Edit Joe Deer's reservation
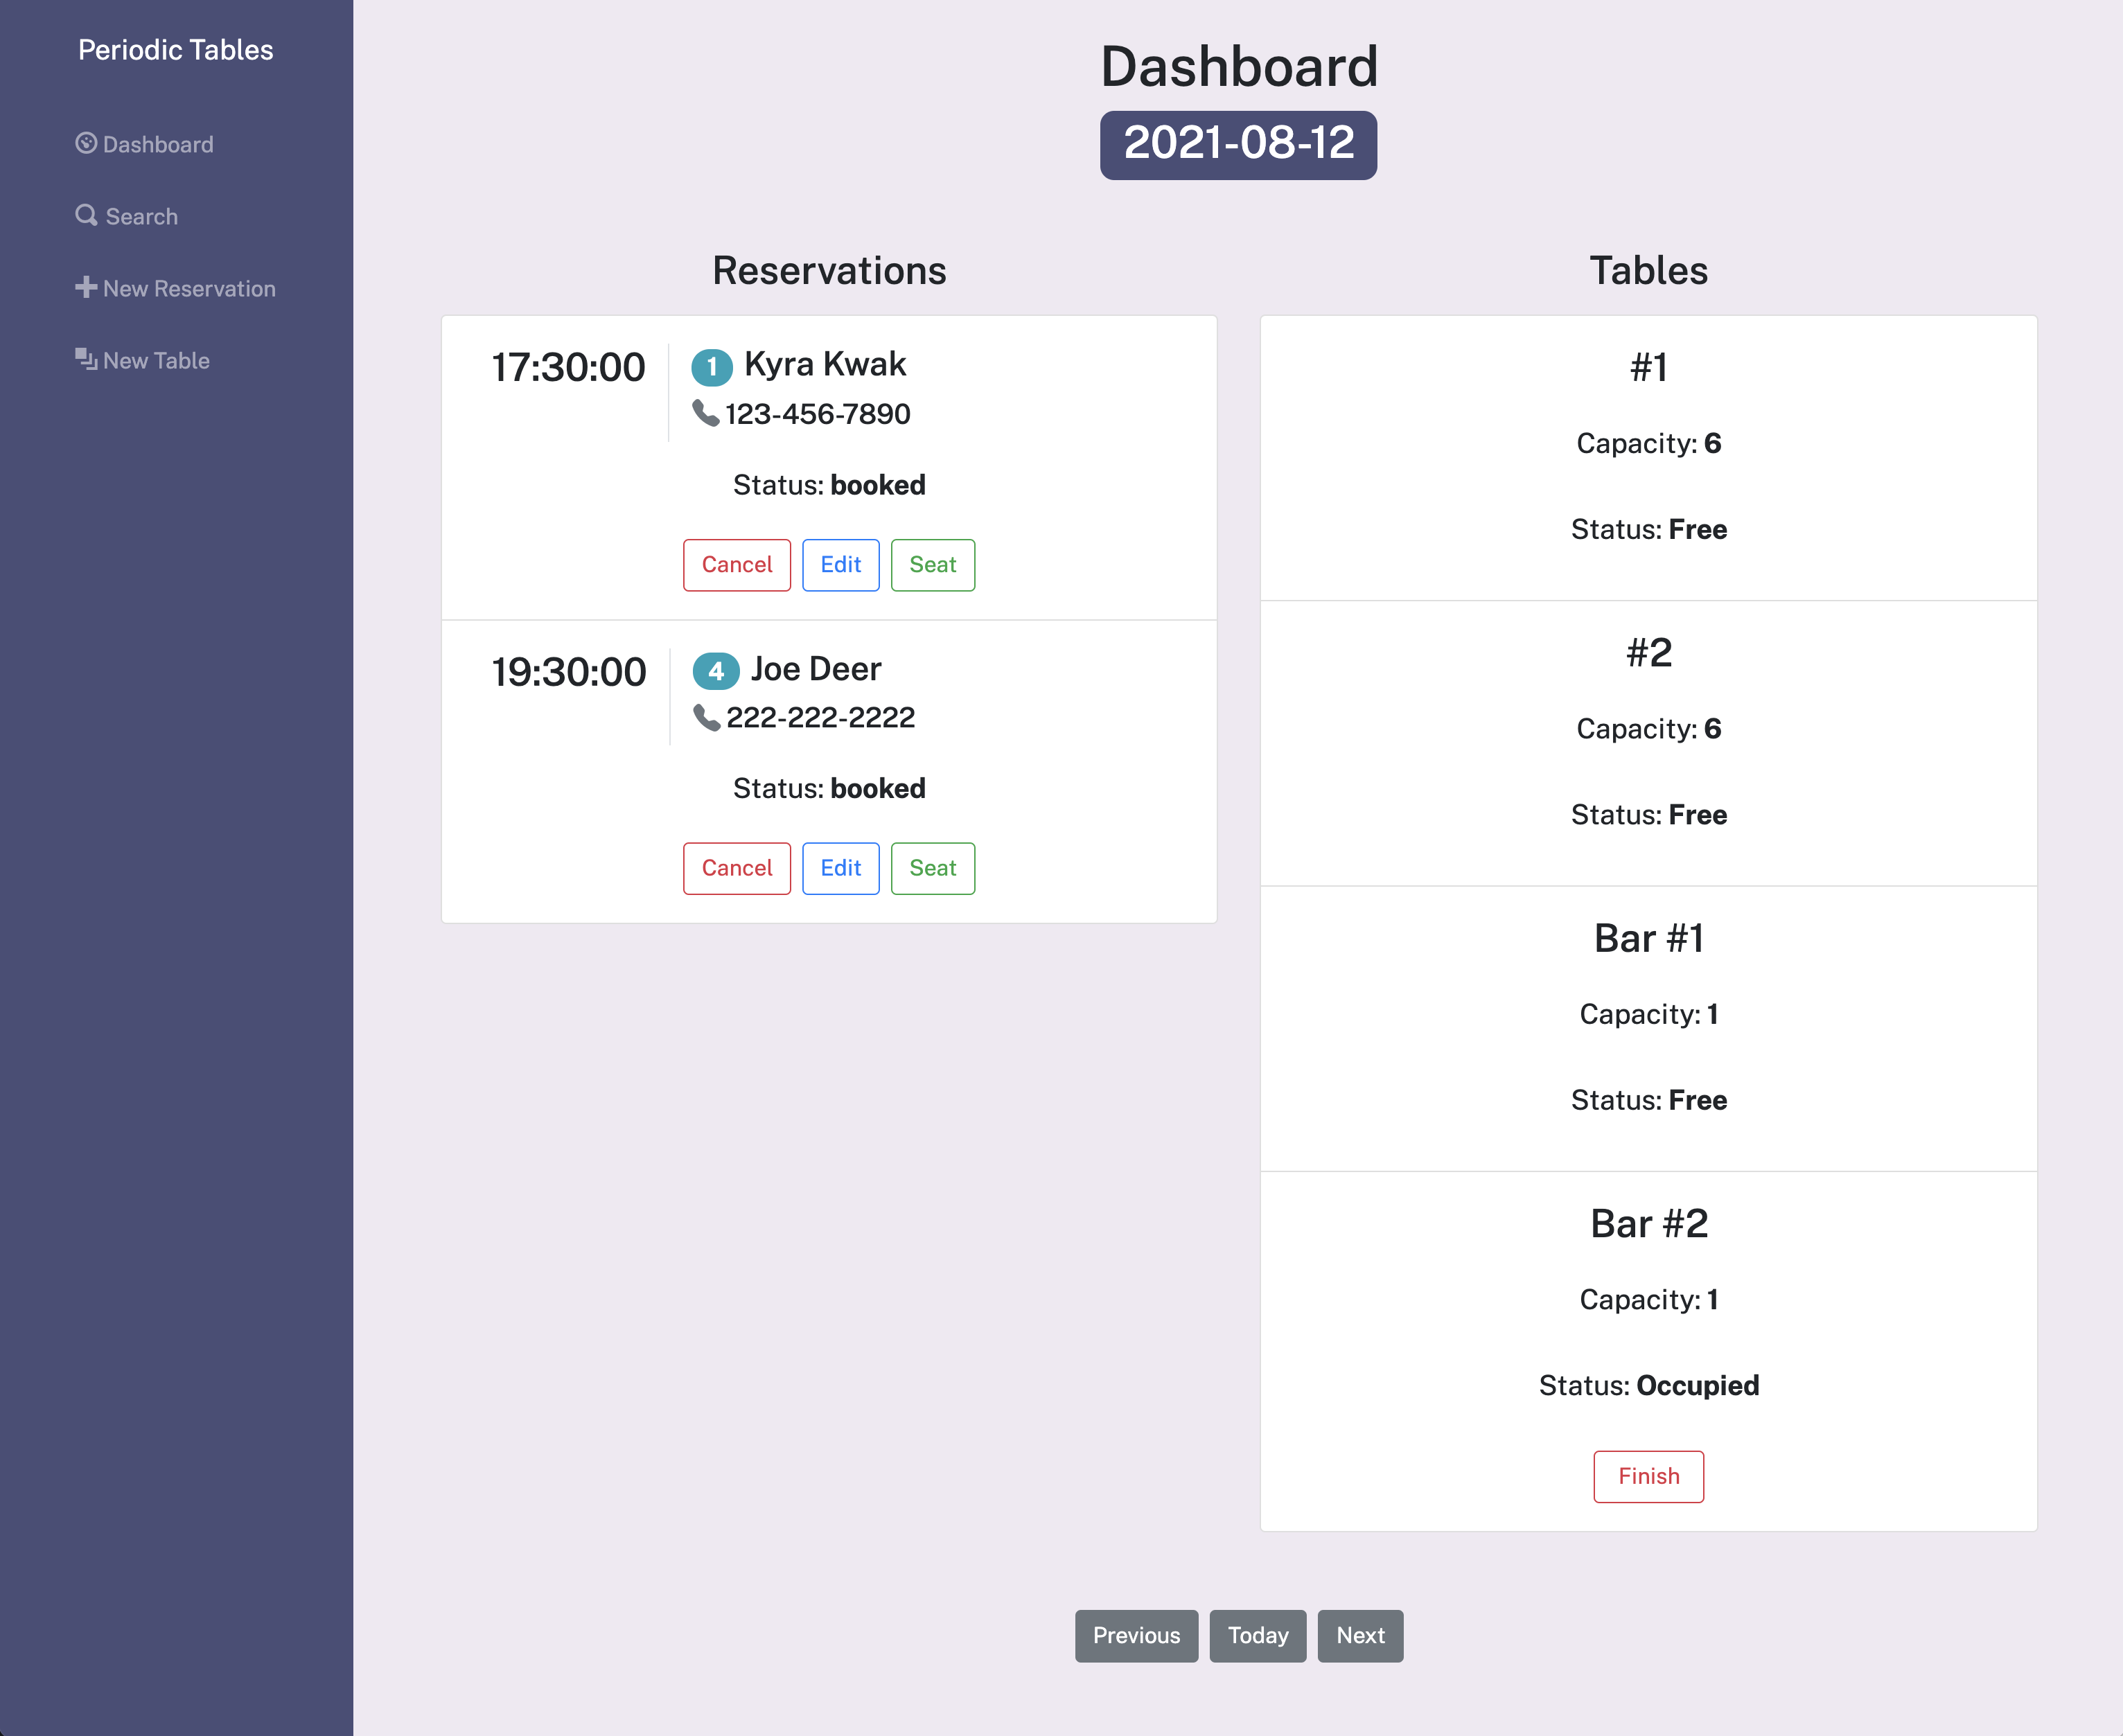2123x1736 pixels. 840,868
